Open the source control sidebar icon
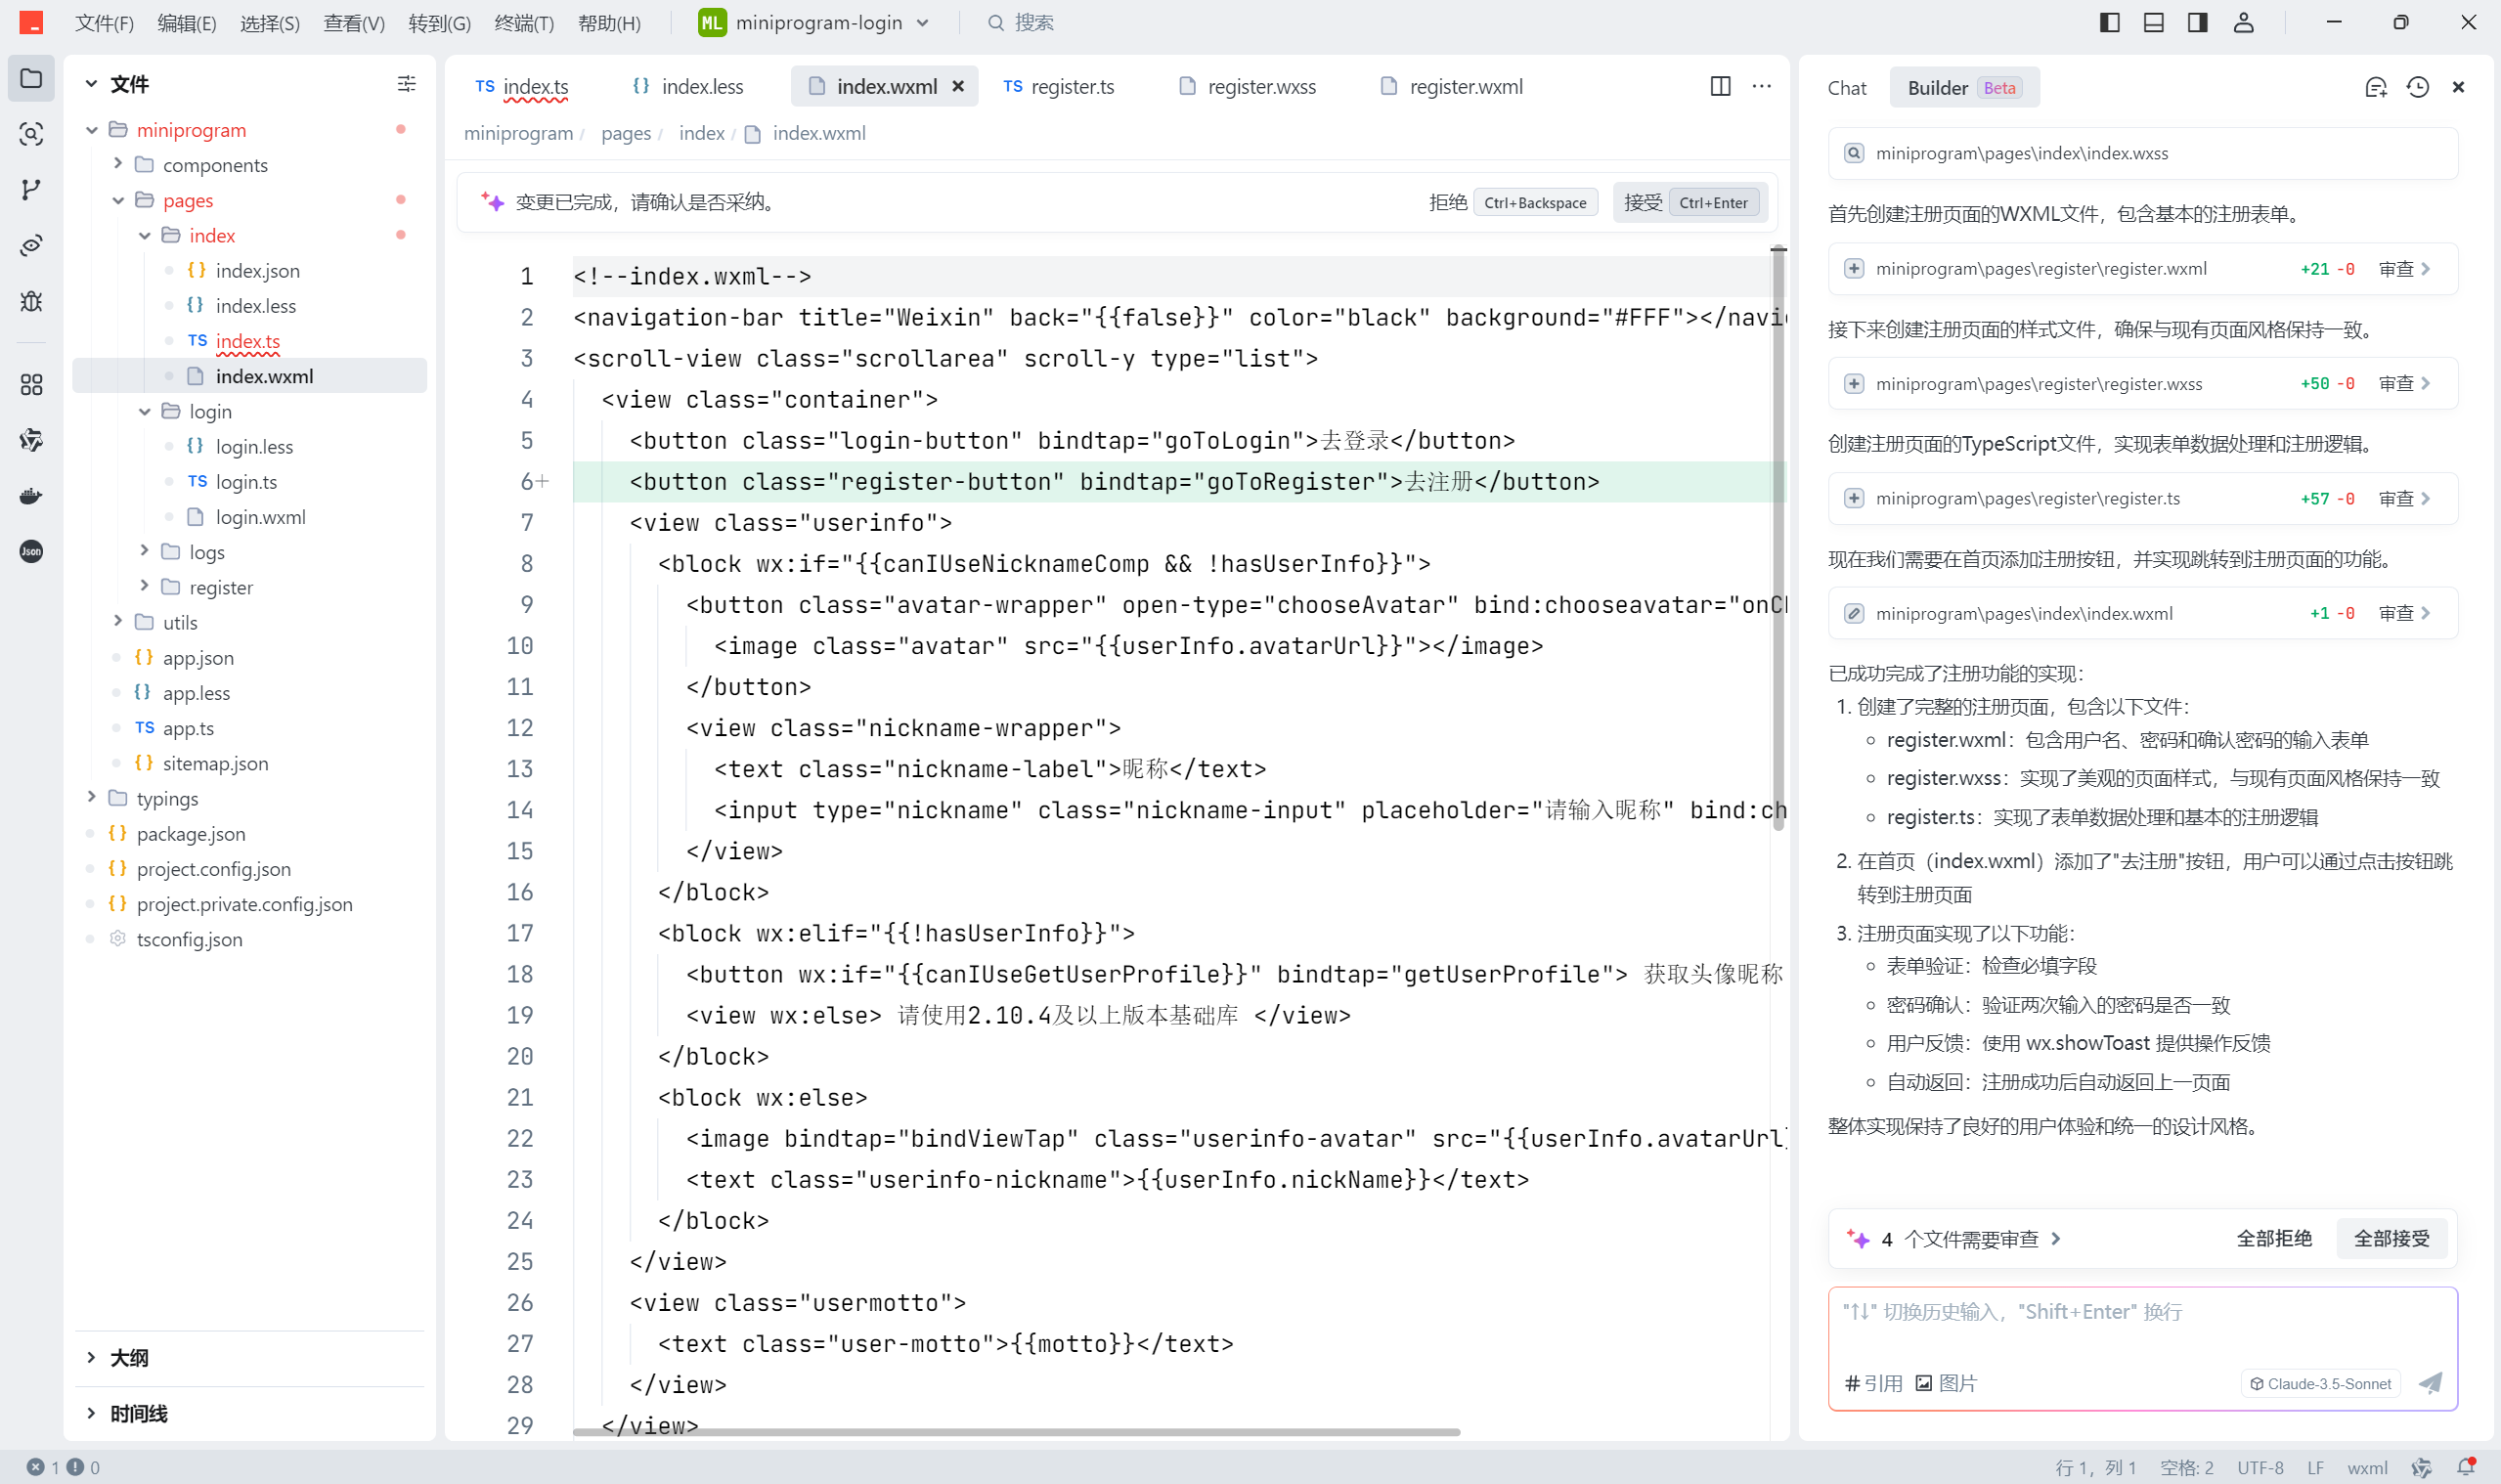Image resolution: width=2501 pixels, height=1484 pixels. [x=31, y=190]
